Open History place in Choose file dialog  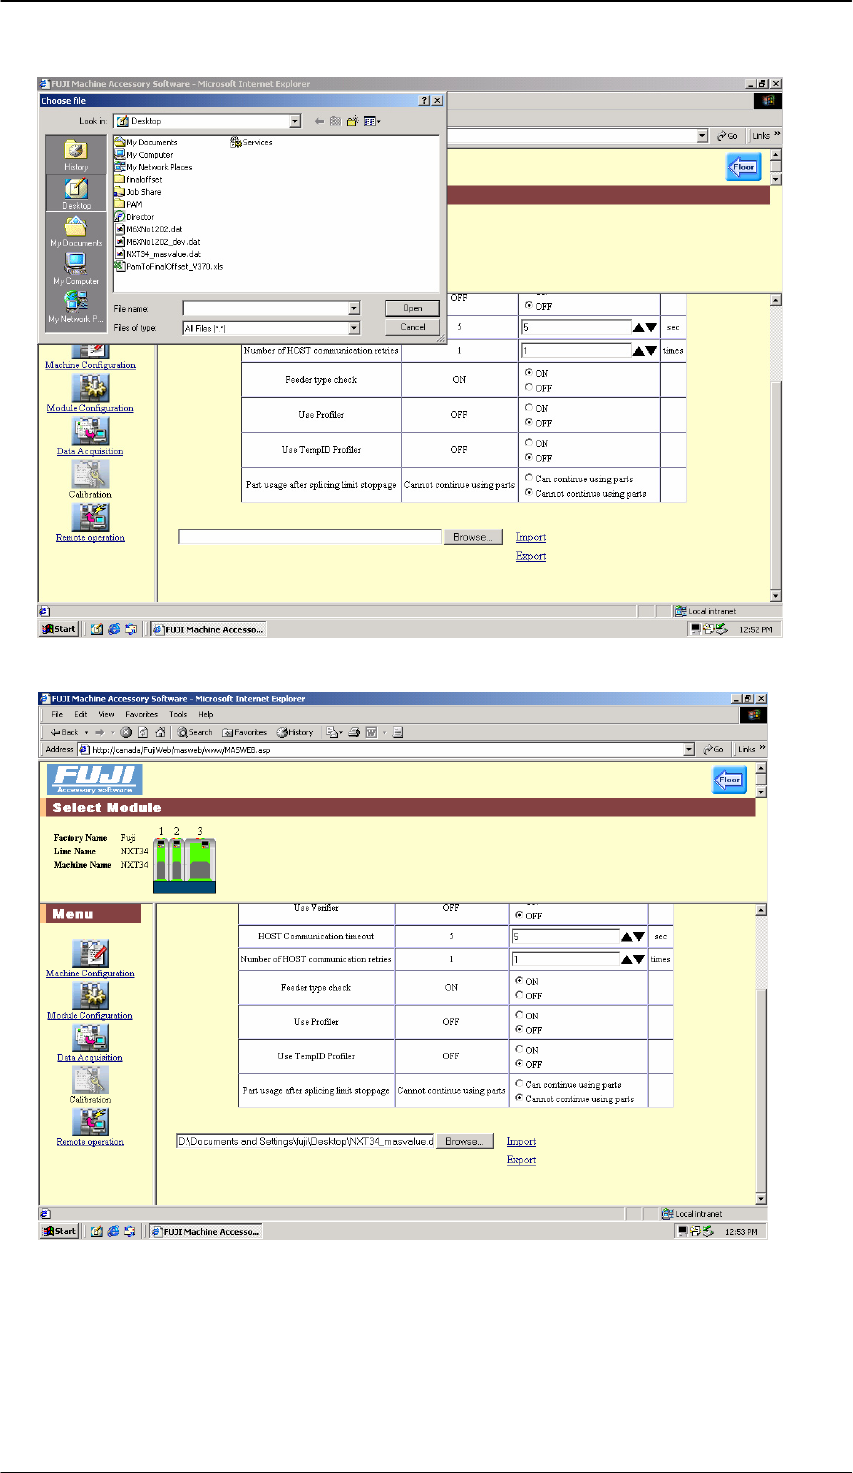point(76,154)
